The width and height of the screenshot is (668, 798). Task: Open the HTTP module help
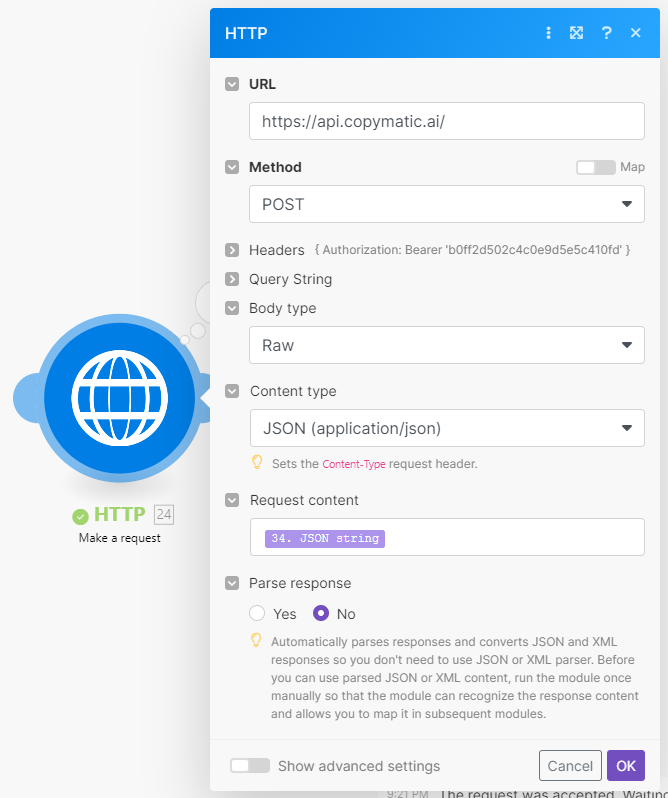coord(606,33)
